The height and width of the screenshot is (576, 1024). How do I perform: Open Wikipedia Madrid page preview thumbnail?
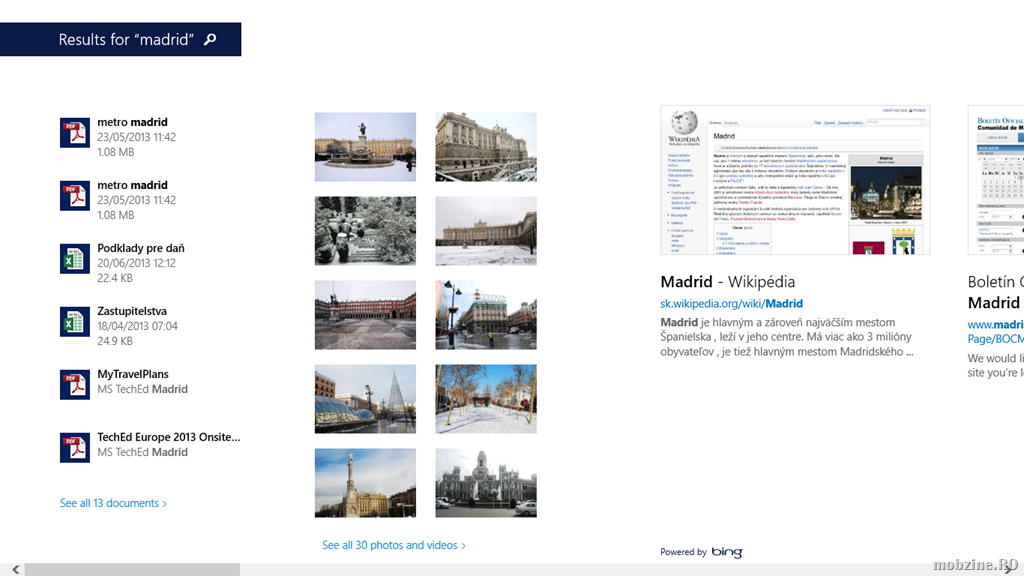click(795, 180)
